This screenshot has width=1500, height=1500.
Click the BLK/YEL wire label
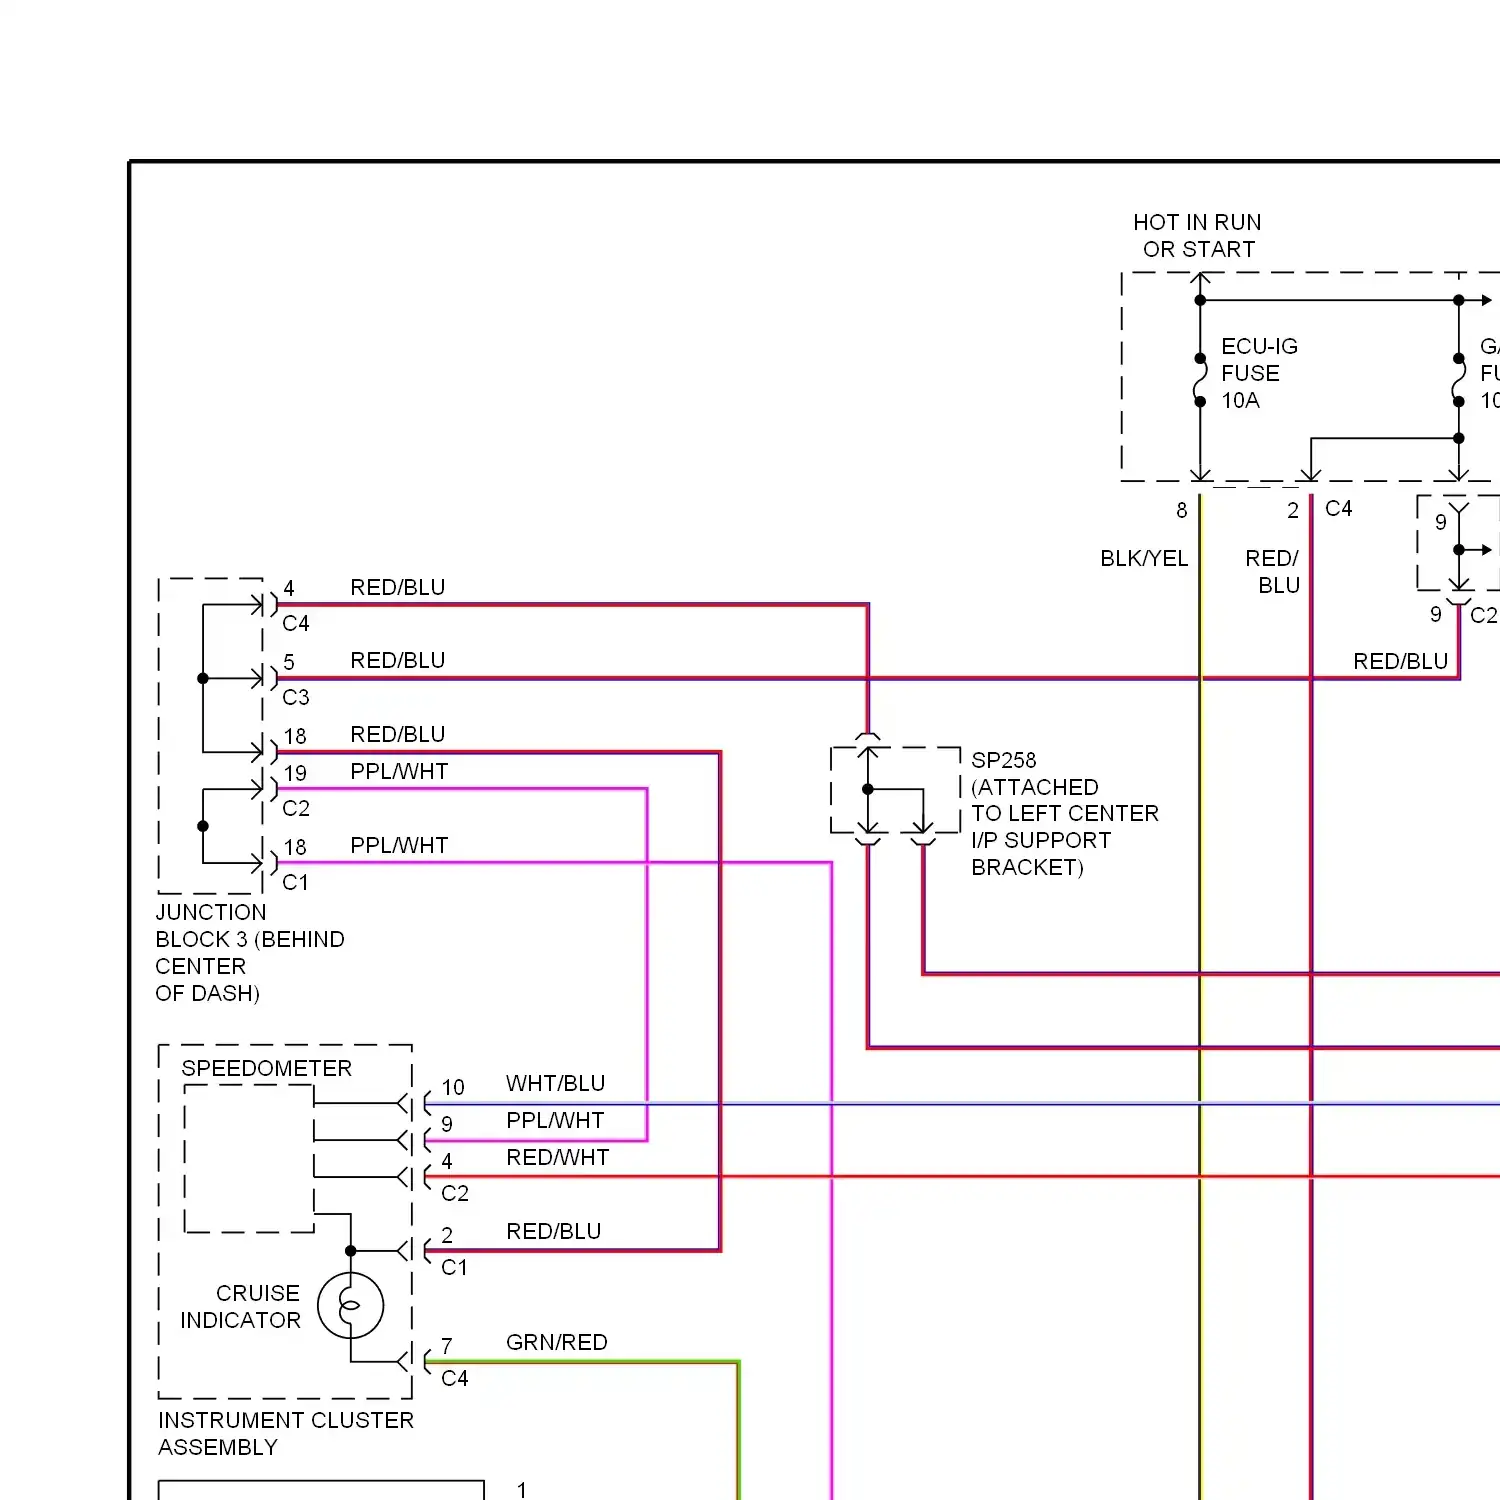(1144, 558)
